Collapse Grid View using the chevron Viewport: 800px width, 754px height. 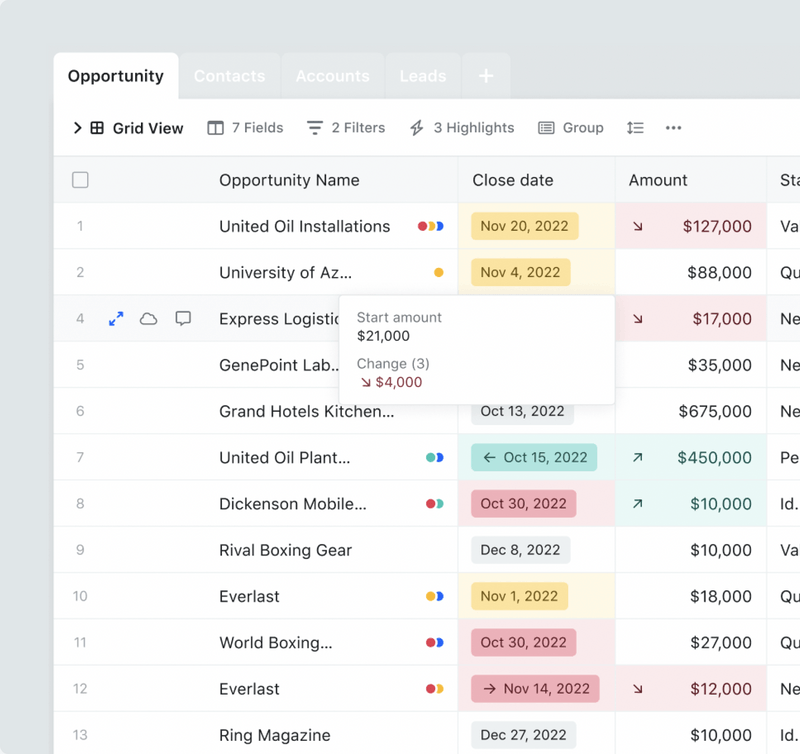[x=76, y=128]
